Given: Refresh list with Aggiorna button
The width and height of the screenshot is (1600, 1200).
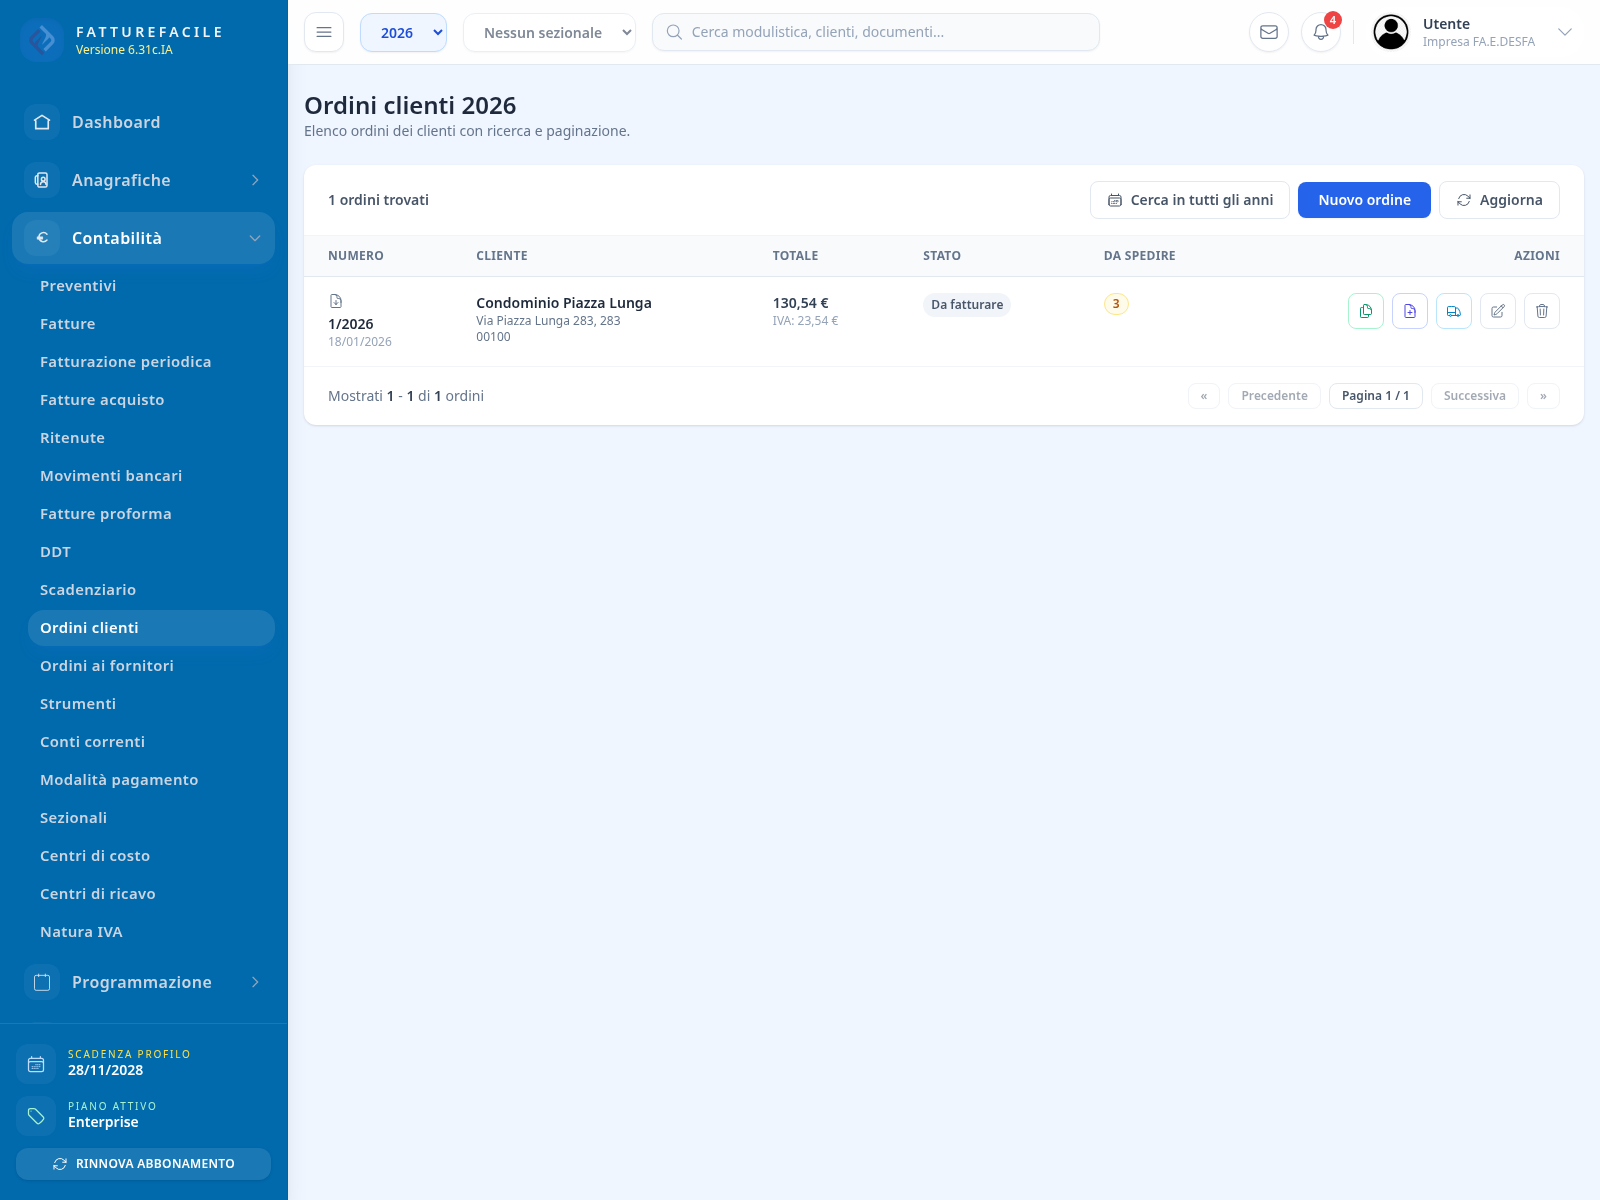Looking at the screenshot, I should pos(1499,200).
